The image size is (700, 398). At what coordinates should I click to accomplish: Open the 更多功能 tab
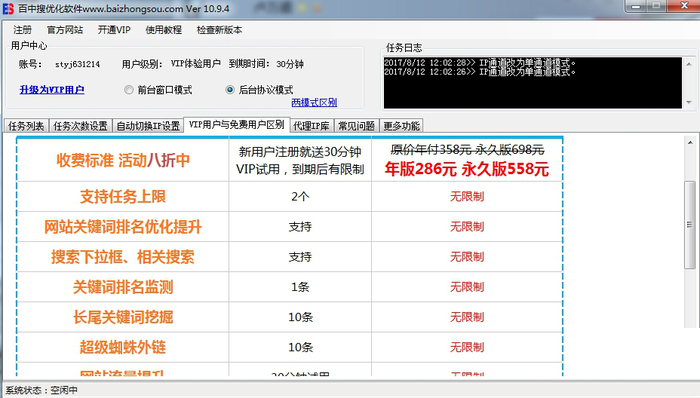click(401, 126)
